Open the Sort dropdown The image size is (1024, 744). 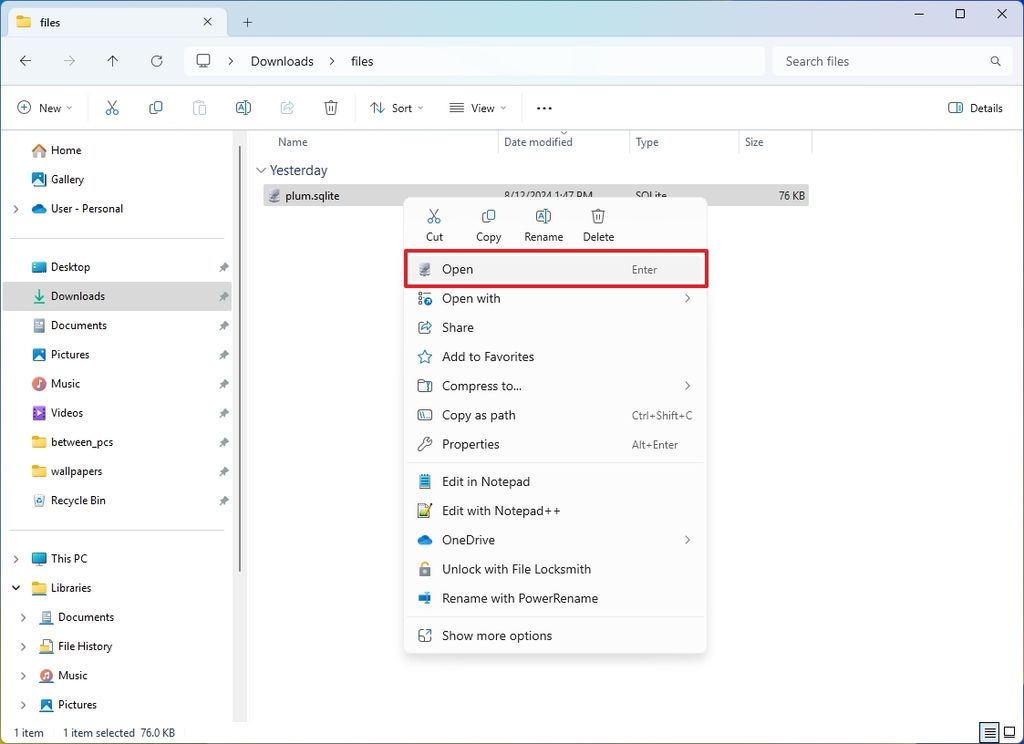tap(396, 107)
